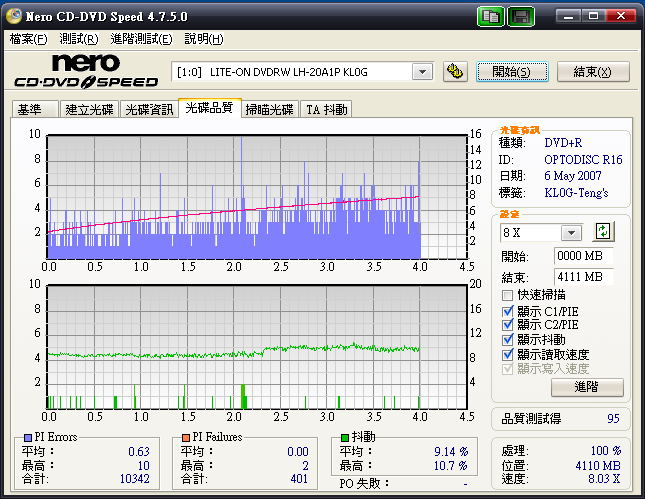The image size is (645, 499).
Task: Click the PO 失敗 label
Action: click(x=364, y=483)
